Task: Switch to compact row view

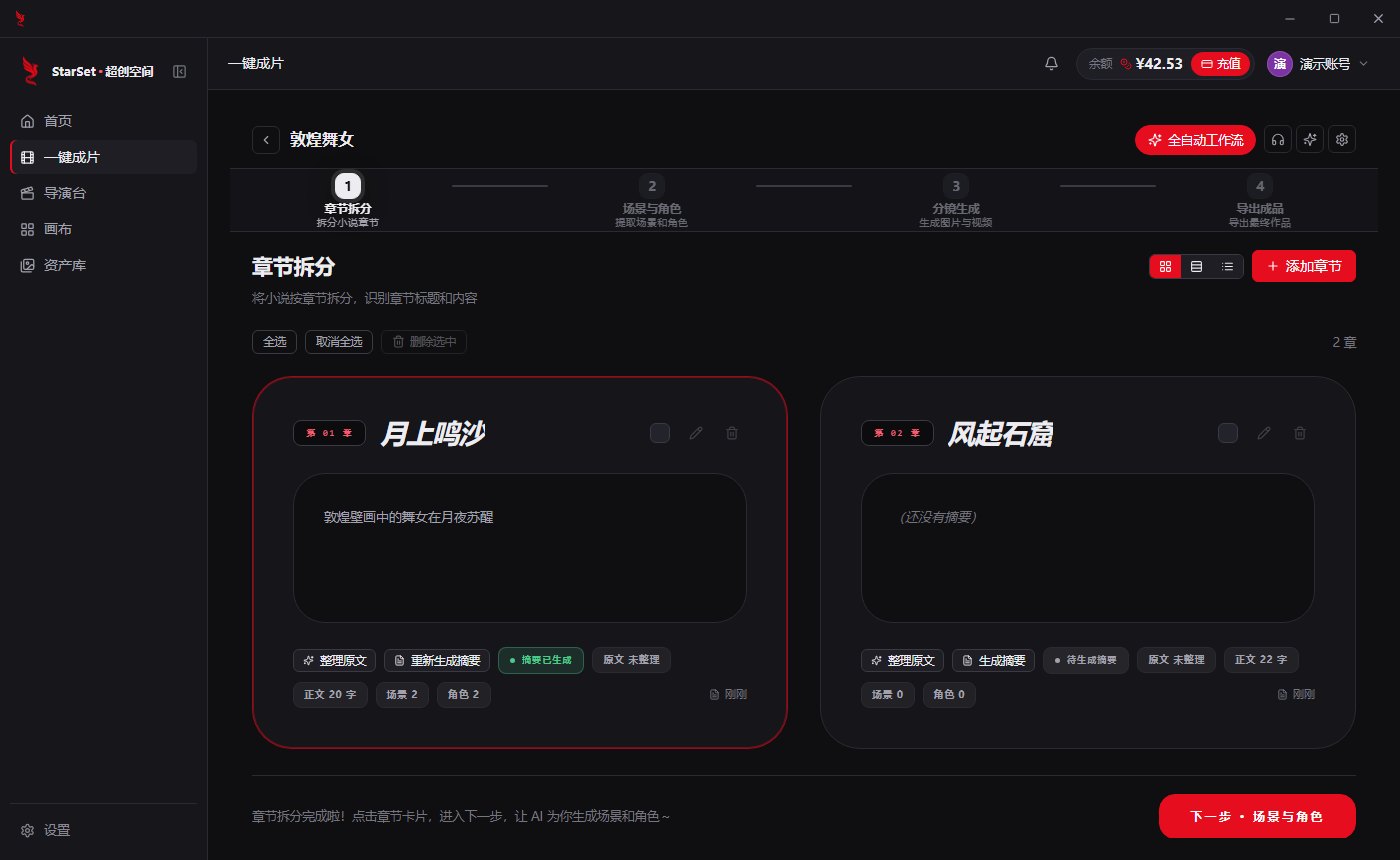Action: coord(1196,266)
